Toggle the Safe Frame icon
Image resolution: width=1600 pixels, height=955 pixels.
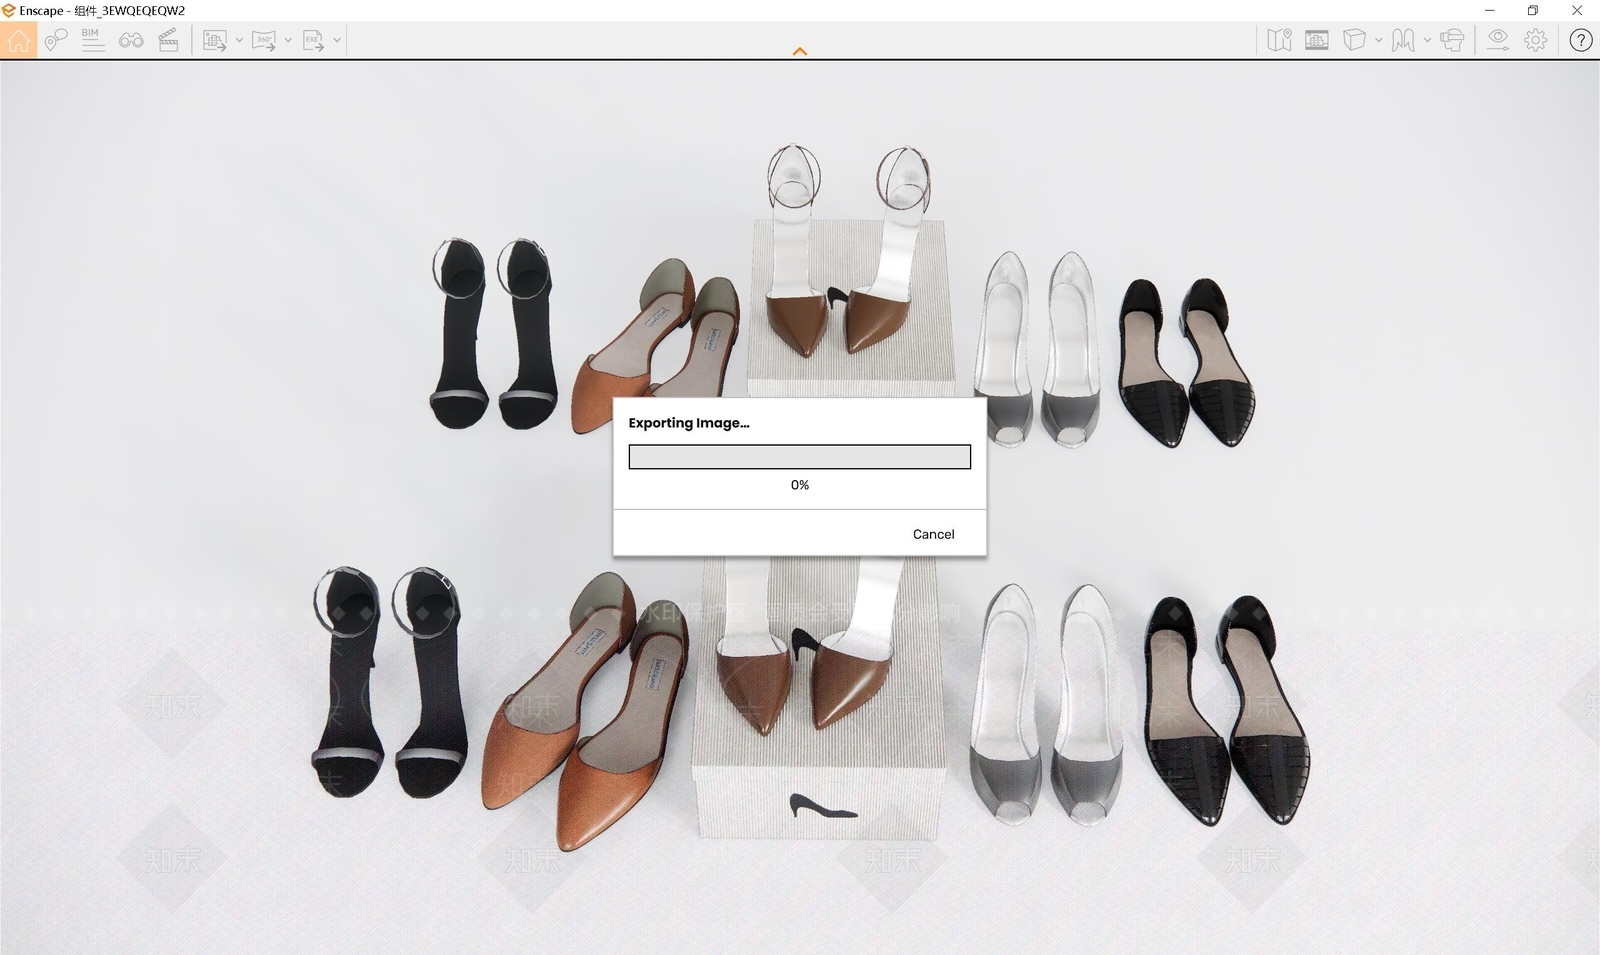(1317, 40)
